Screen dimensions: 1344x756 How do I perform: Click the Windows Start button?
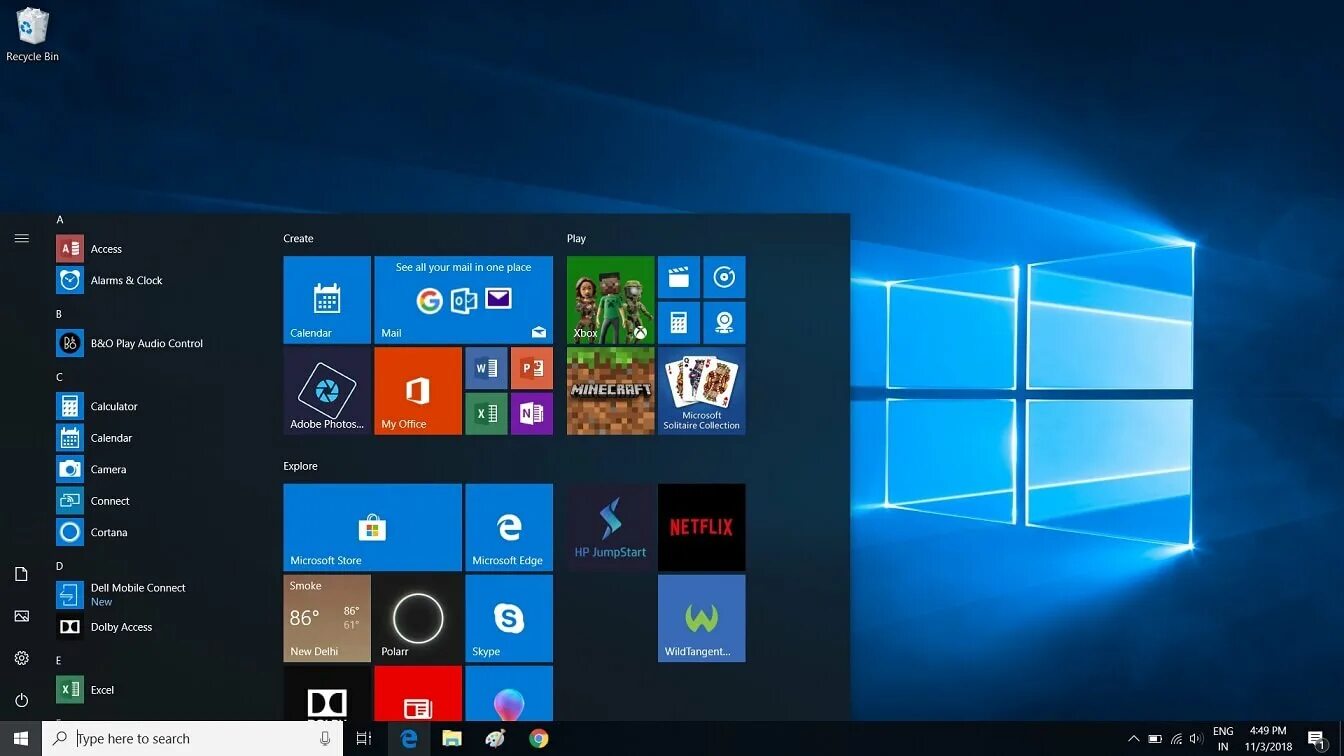click(21, 739)
